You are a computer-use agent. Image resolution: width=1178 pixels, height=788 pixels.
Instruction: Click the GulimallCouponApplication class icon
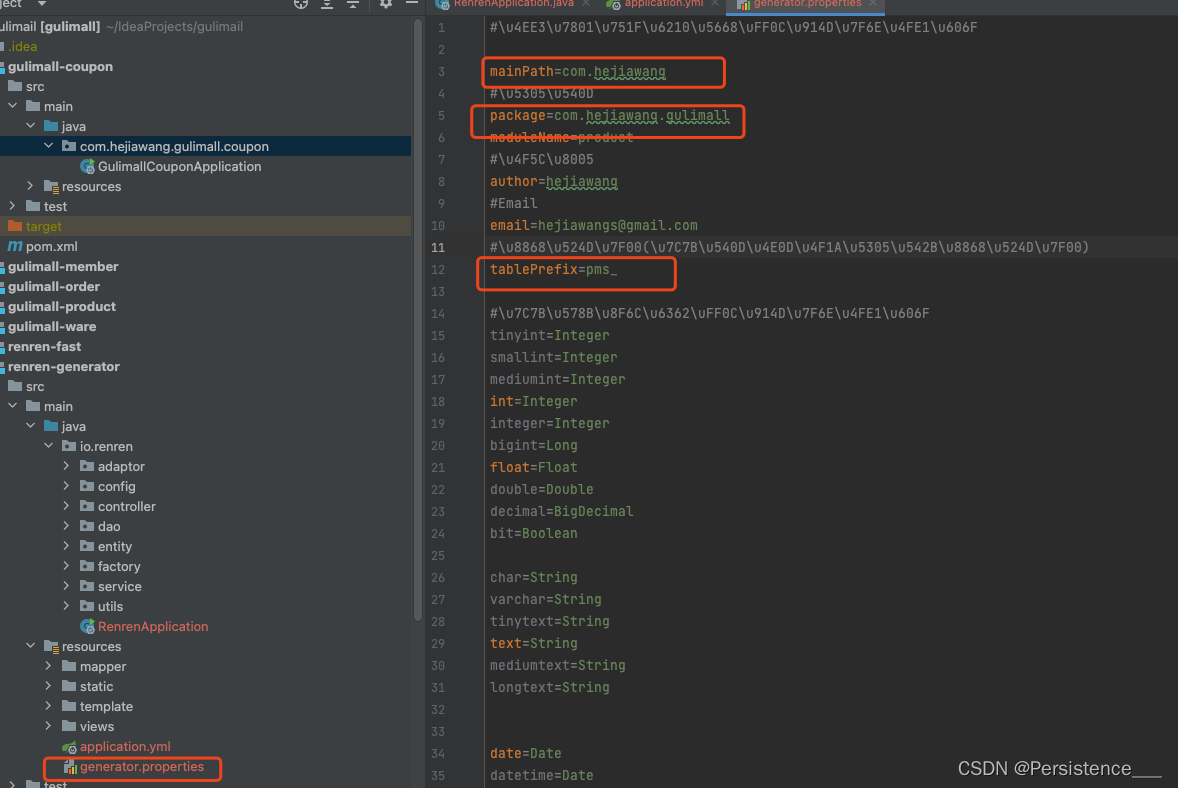click(87, 167)
